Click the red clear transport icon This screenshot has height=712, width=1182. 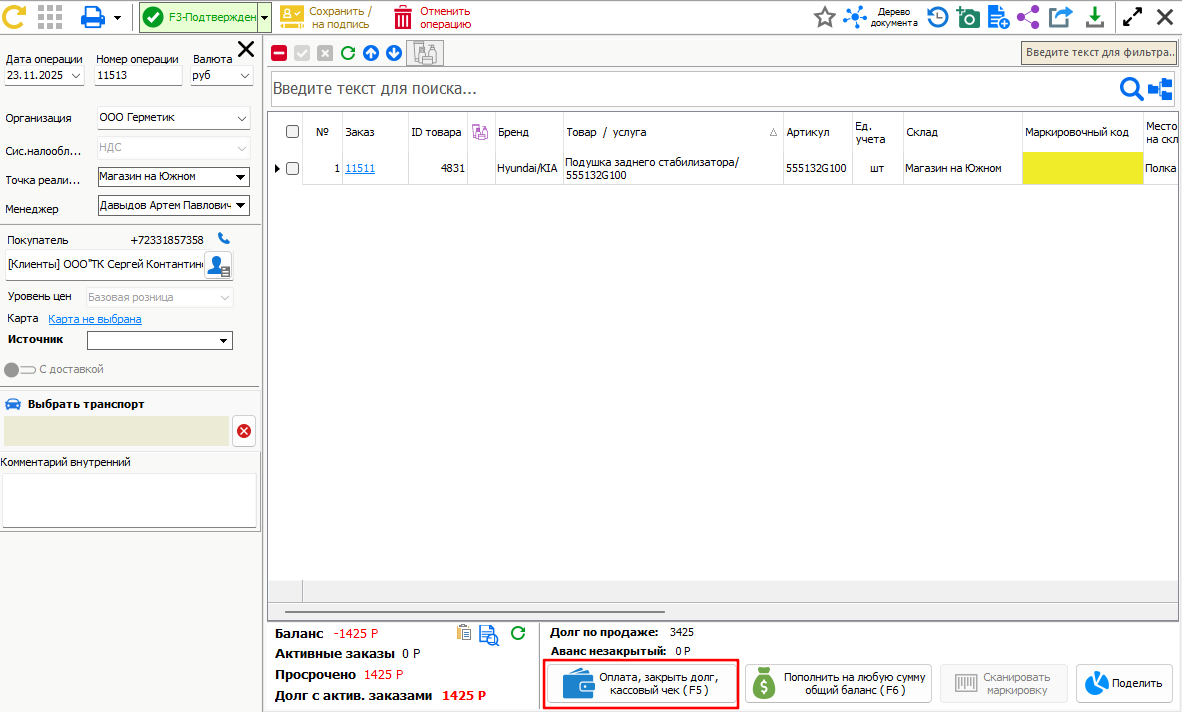(244, 432)
